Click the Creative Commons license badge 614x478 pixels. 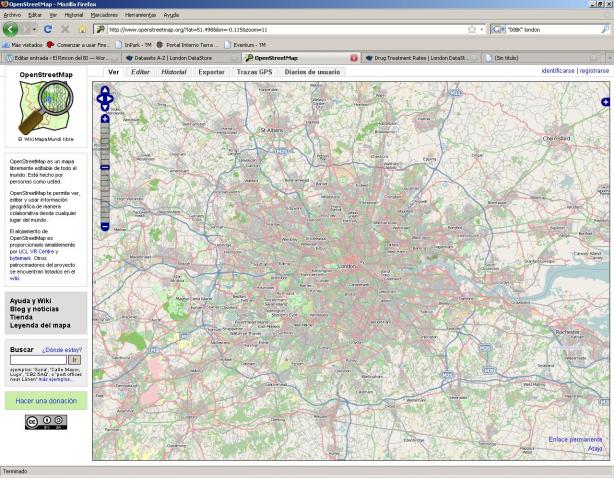point(45,423)
